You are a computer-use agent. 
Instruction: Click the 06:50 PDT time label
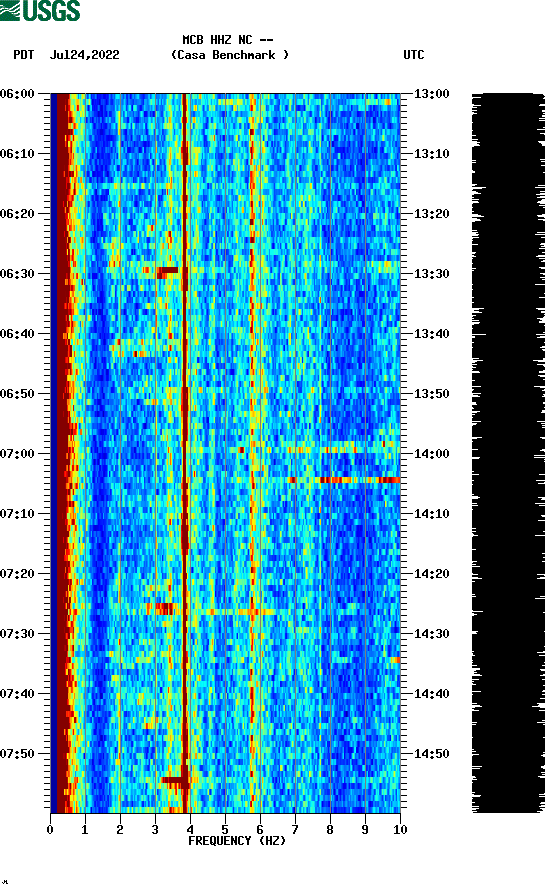pos(18,394)
